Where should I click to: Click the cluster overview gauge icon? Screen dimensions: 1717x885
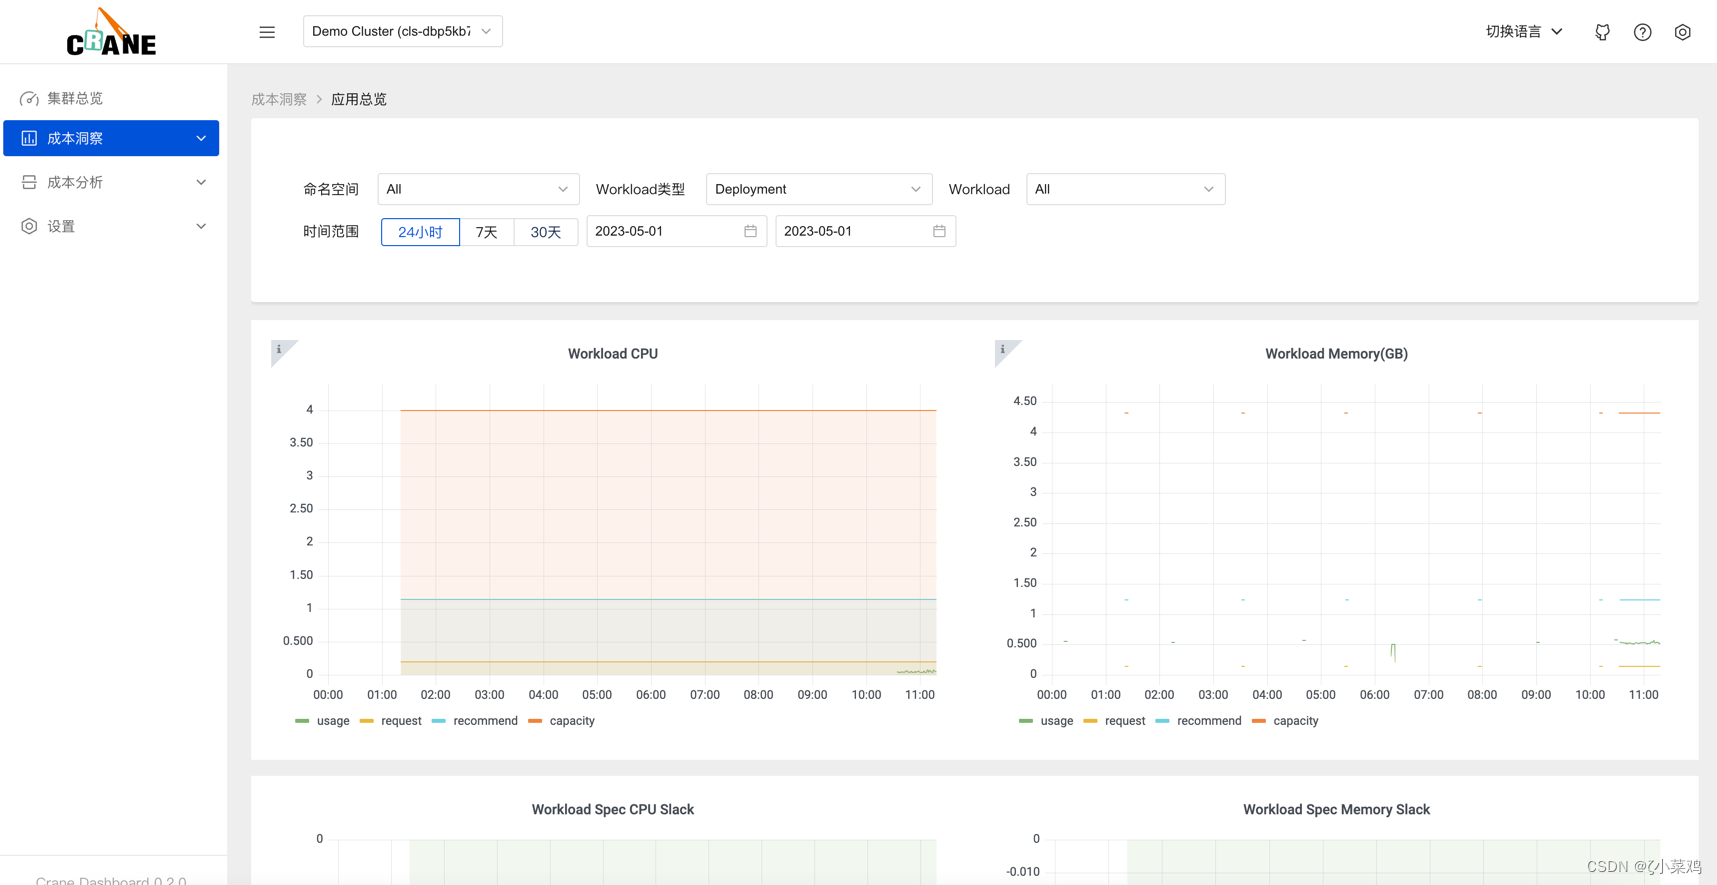pos(29,98)
